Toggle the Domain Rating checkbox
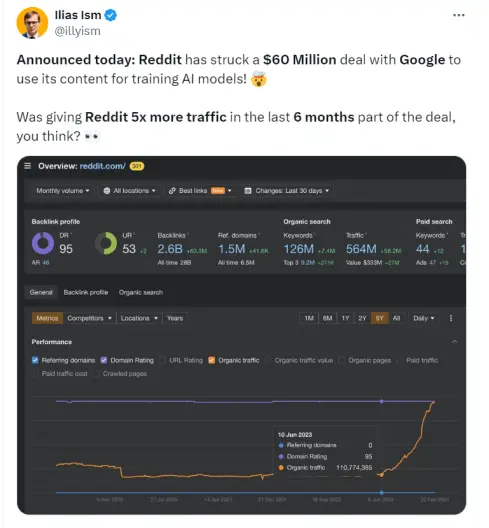 point(104,360)
